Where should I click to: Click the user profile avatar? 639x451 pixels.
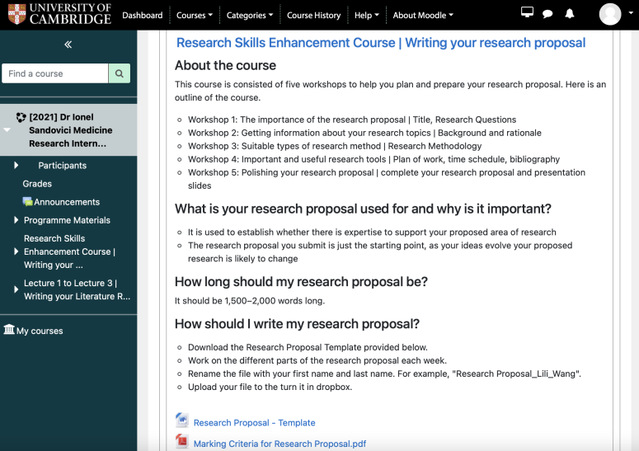(610, 14)
